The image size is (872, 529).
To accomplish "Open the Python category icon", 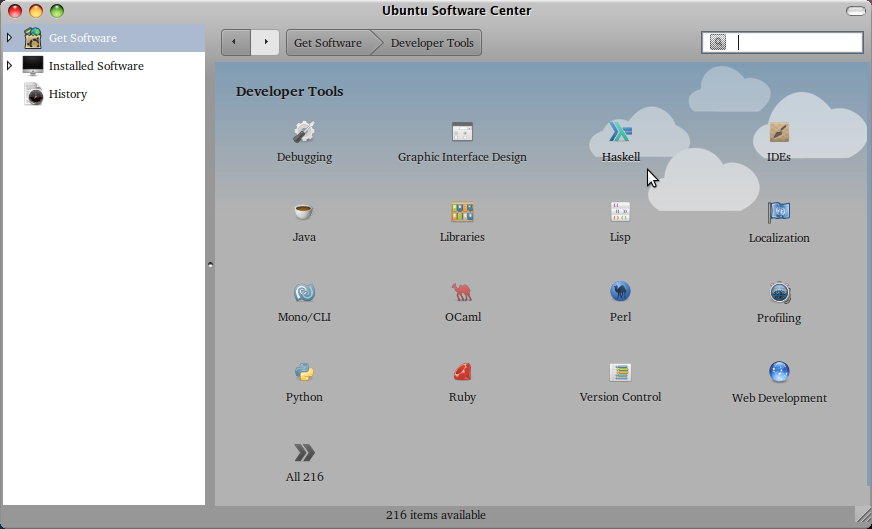I will point(304,372).
